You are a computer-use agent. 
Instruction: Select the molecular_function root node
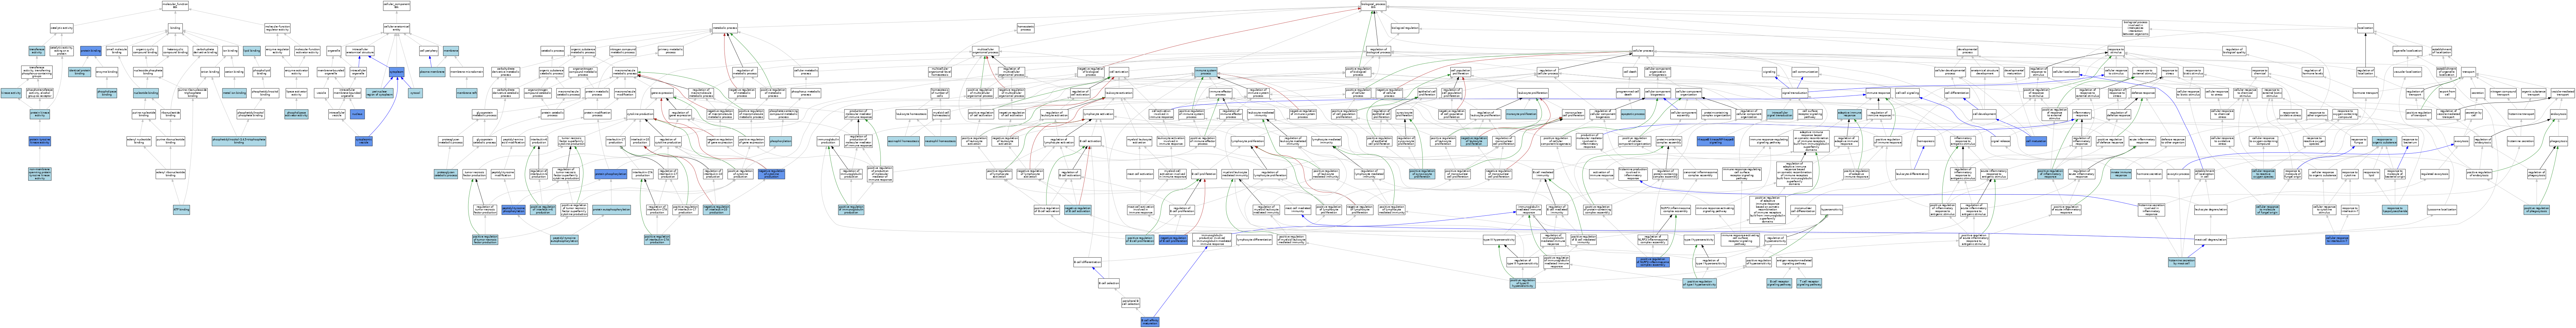[x=175, y=6]
